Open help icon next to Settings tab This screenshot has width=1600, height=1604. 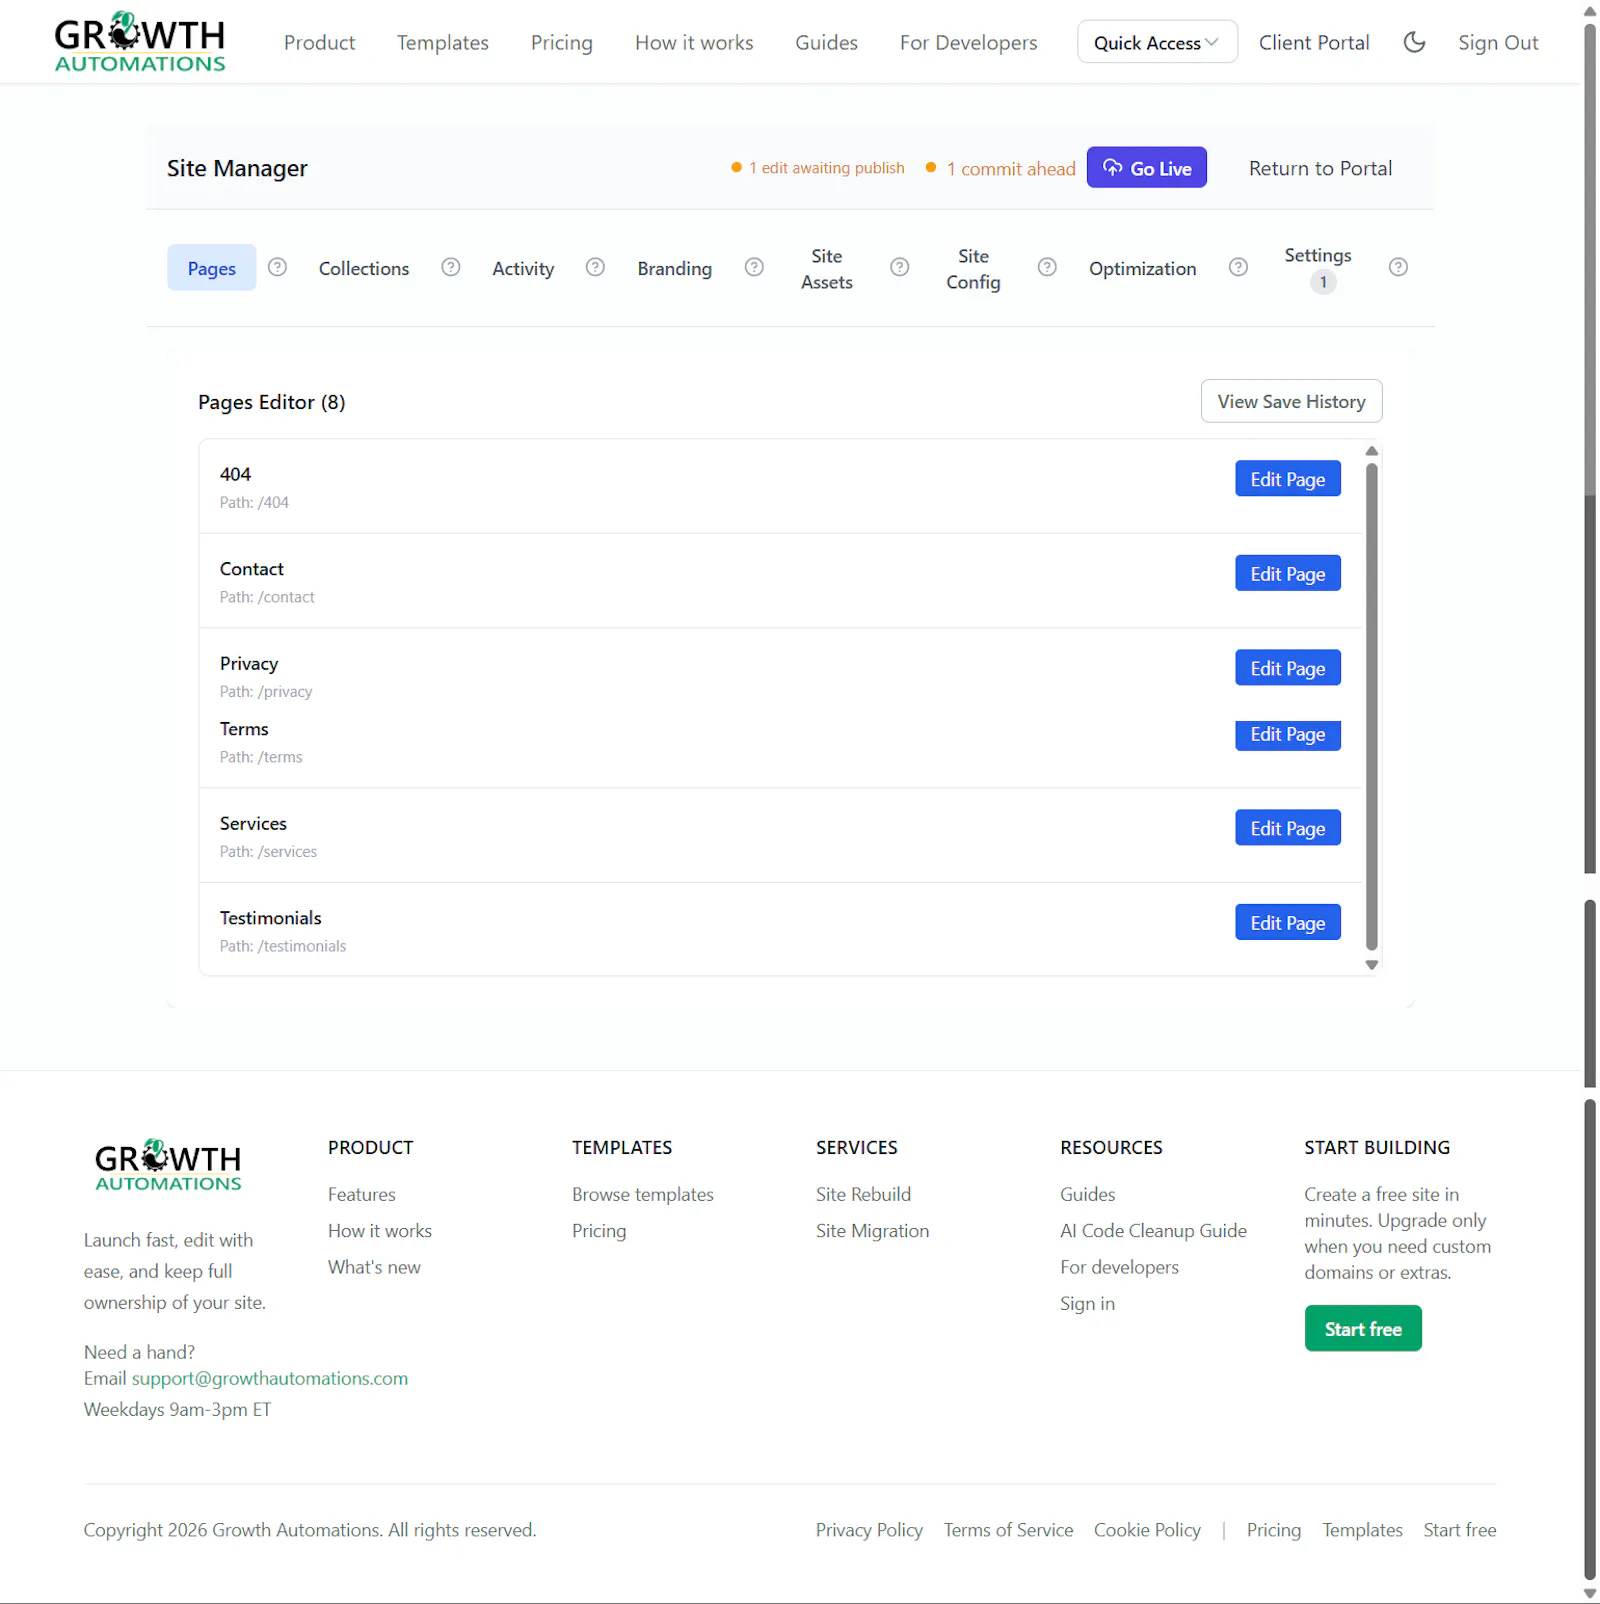click(1398, 267)
